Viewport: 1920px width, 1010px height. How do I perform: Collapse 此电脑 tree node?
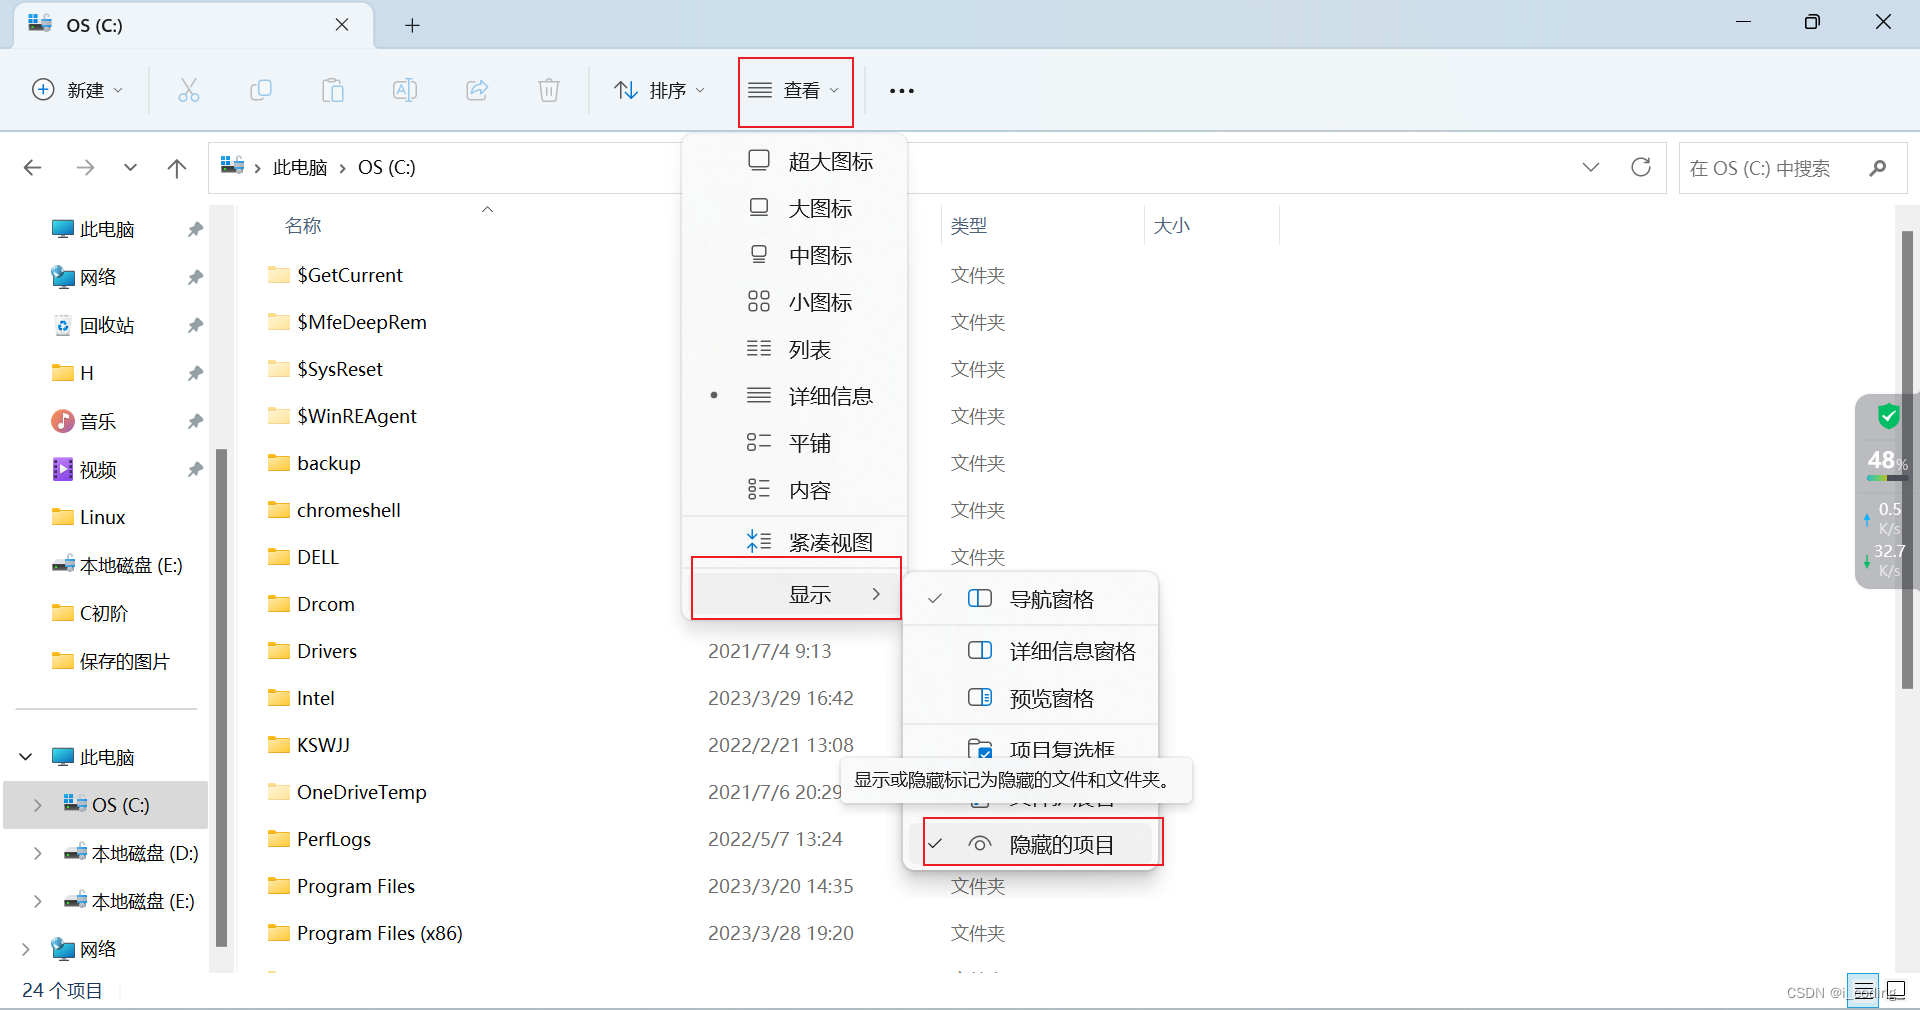(26, 757)
